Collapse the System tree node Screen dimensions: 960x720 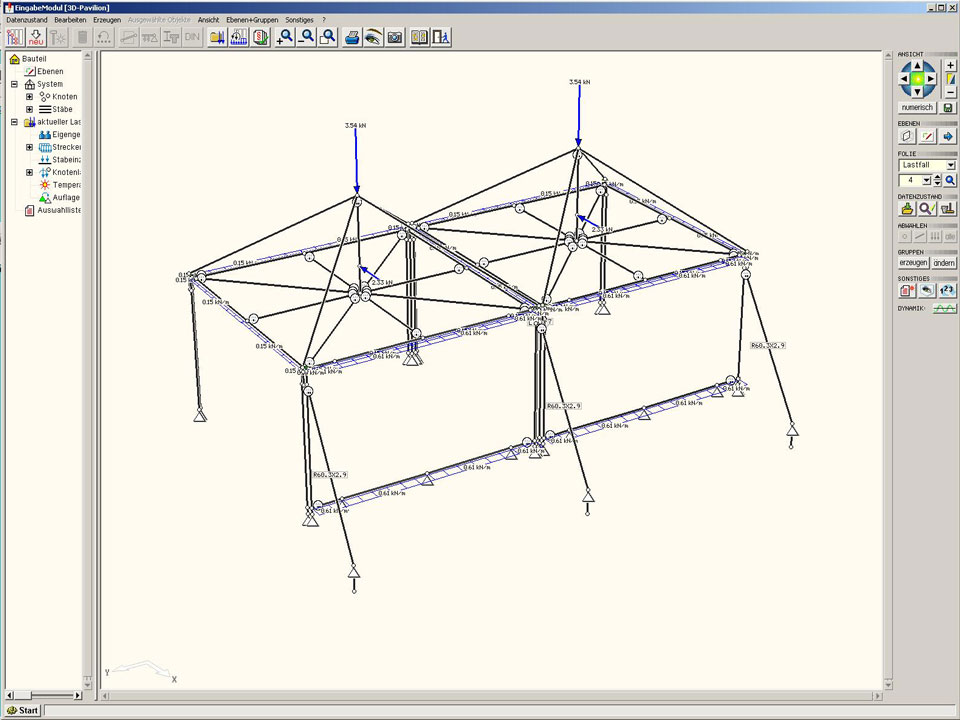coord(15,84)
